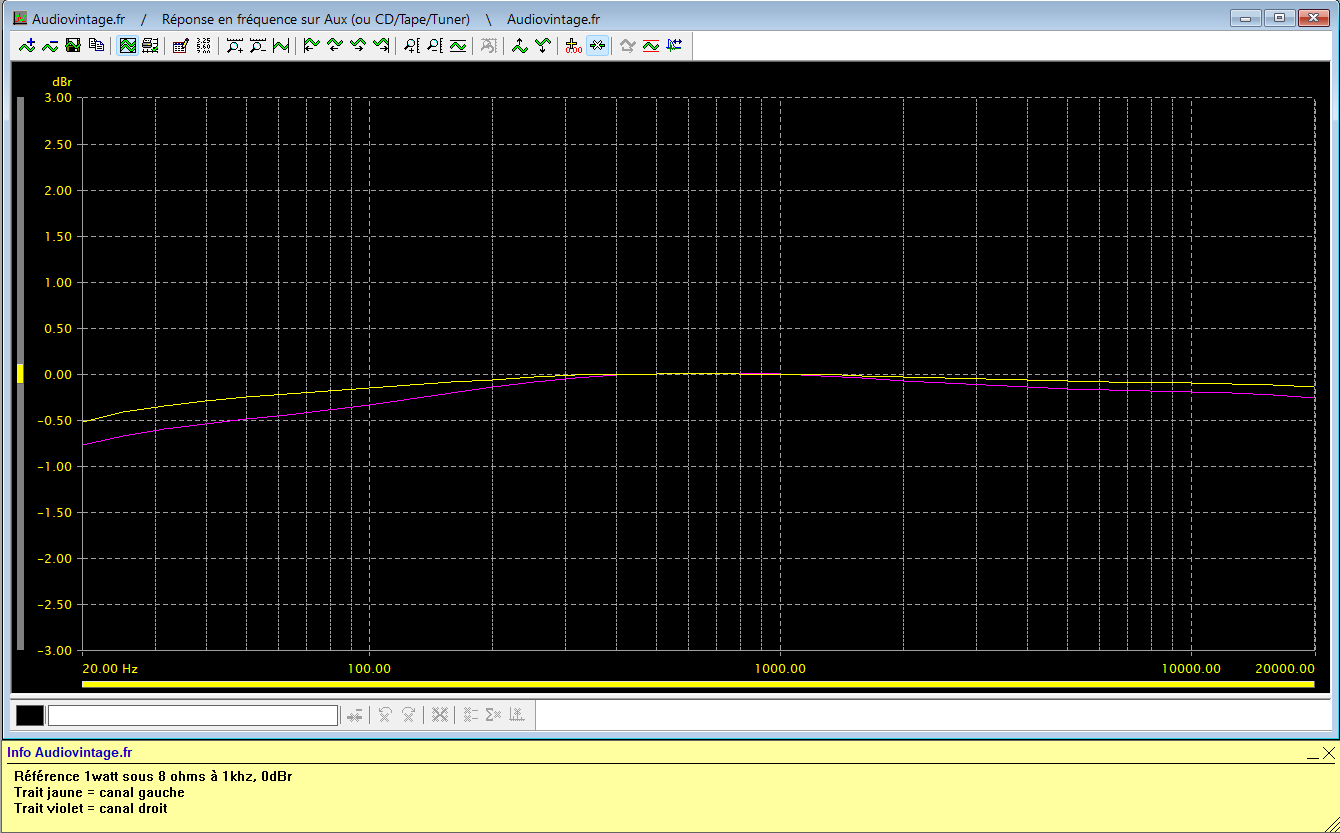Close the Info Audiovintage.fr panel
Image resolution: width=1340 pixels, height=833 pixels.
[x=1328, y=753]
